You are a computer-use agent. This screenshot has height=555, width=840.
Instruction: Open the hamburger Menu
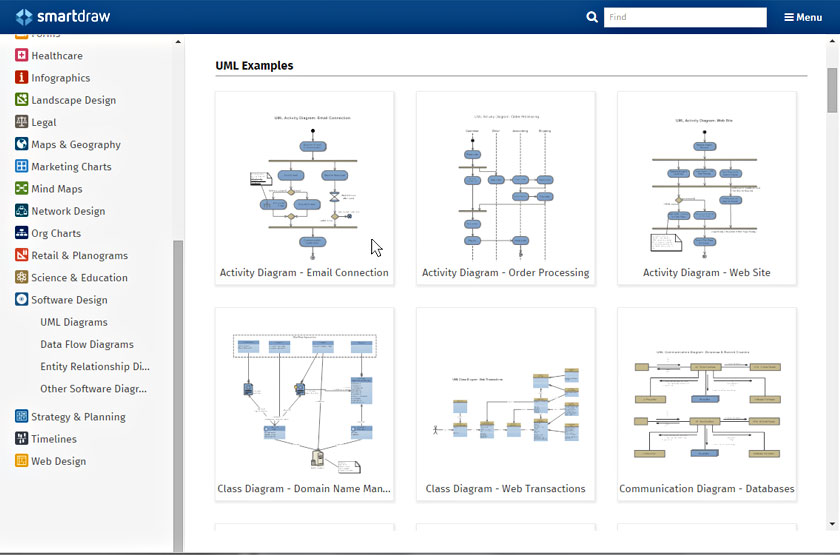803,17
